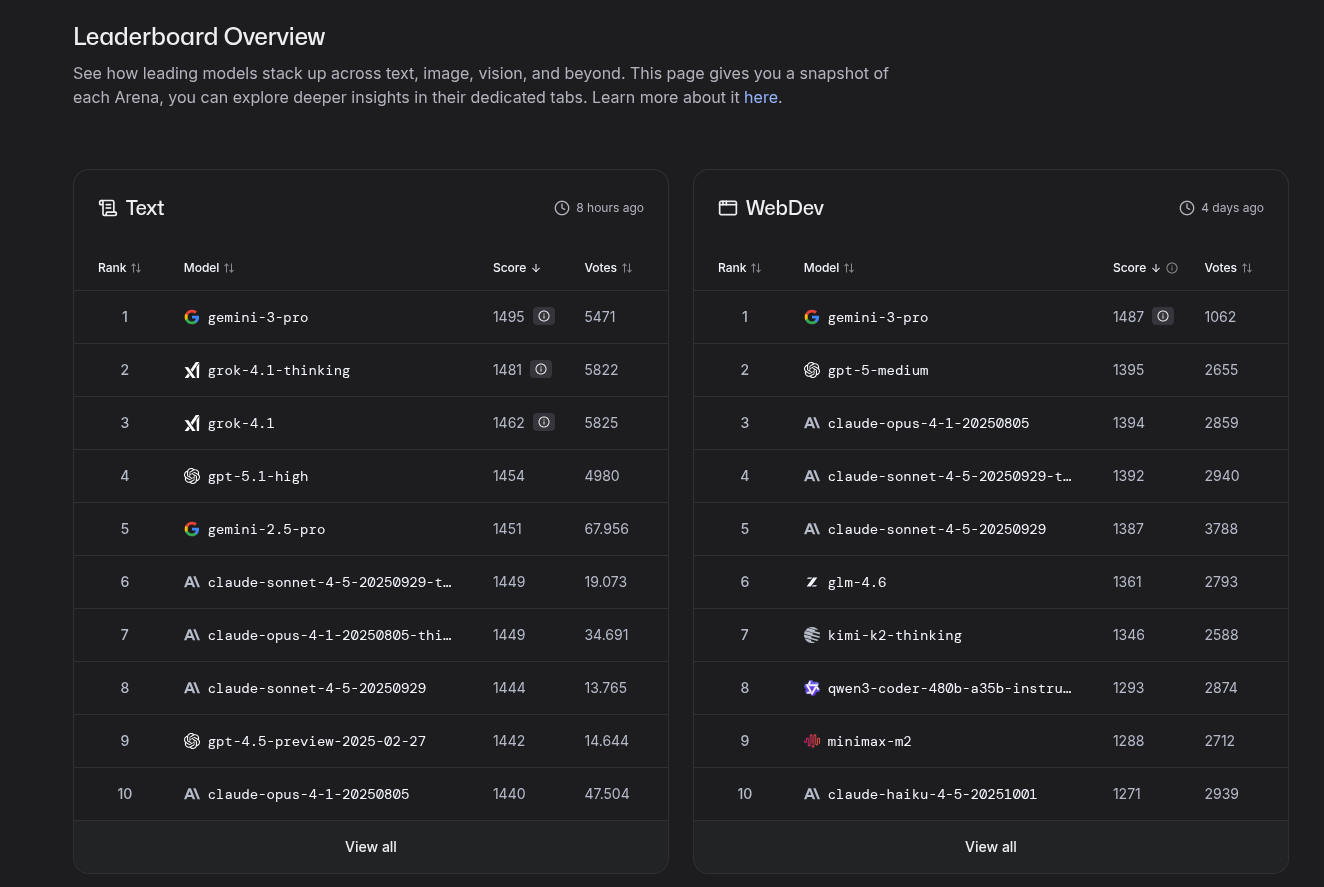This screenshot has width=1324, height=887.
Task: Click info icon beside Text score 1495
Action: 544,316
